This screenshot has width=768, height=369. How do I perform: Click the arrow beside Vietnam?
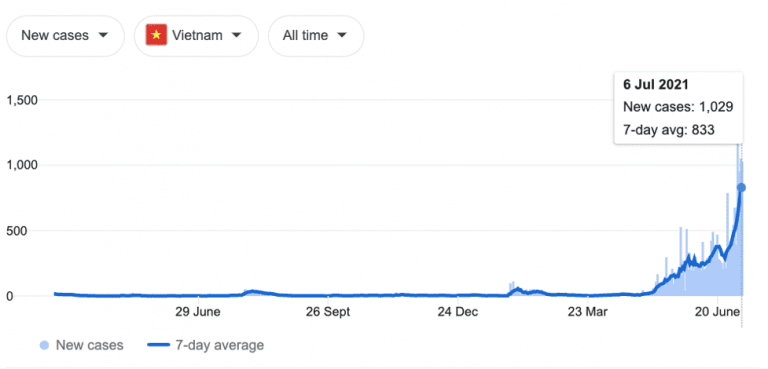click(x=237, y=36)
